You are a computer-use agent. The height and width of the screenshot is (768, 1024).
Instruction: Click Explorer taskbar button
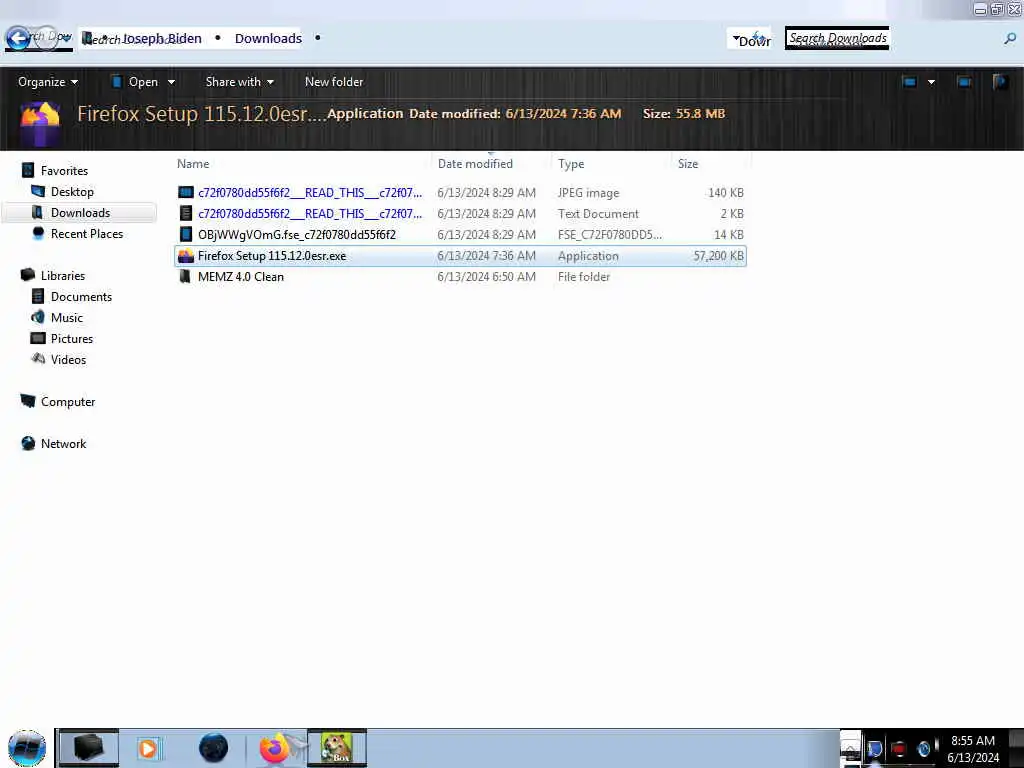[88, 748]
